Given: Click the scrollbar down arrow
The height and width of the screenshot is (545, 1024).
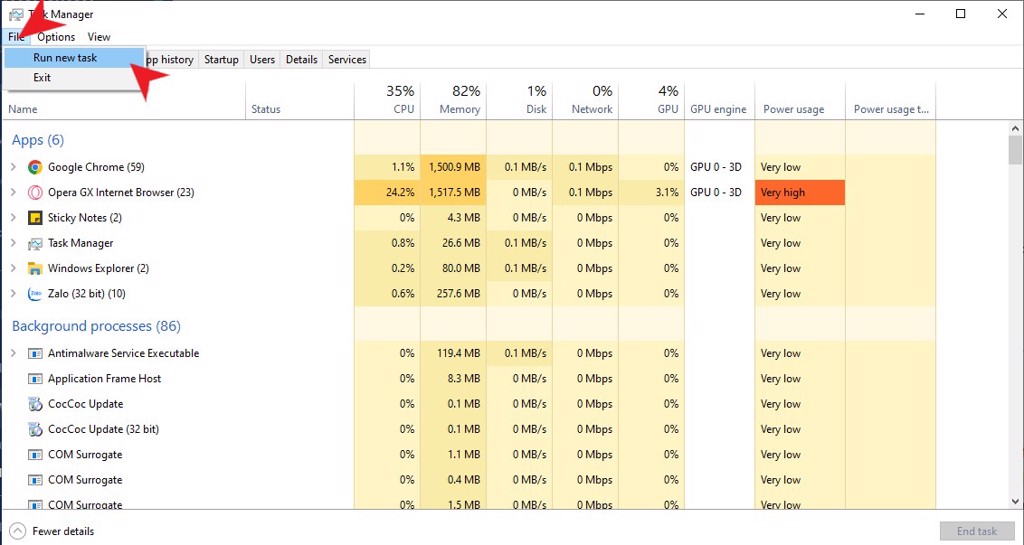Looking at the screenshot, I should (x=1015, y=502).
